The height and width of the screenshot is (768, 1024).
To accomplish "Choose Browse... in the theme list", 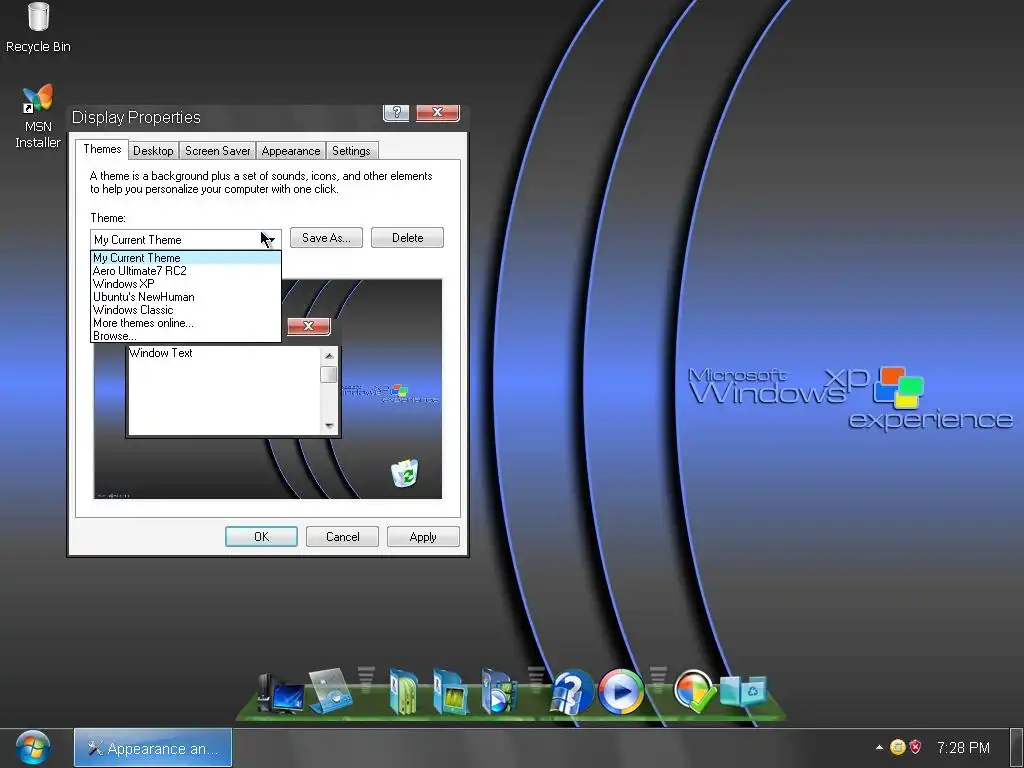I will coord(185,336).
